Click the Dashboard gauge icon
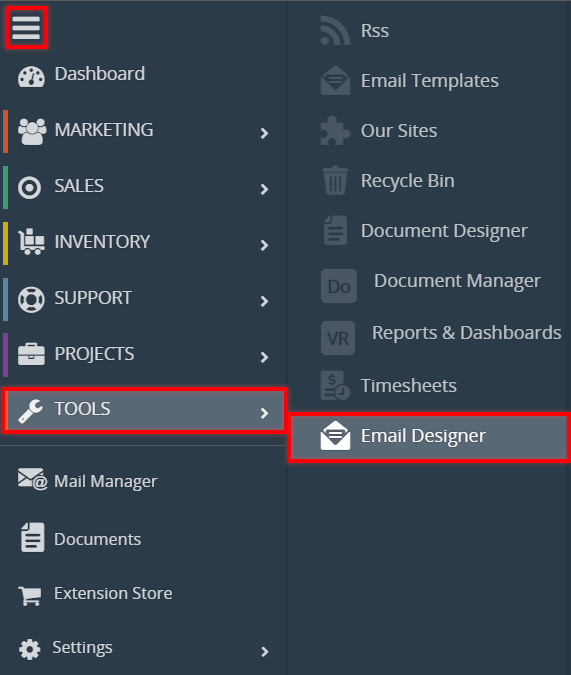 click(x=31, y=77)
